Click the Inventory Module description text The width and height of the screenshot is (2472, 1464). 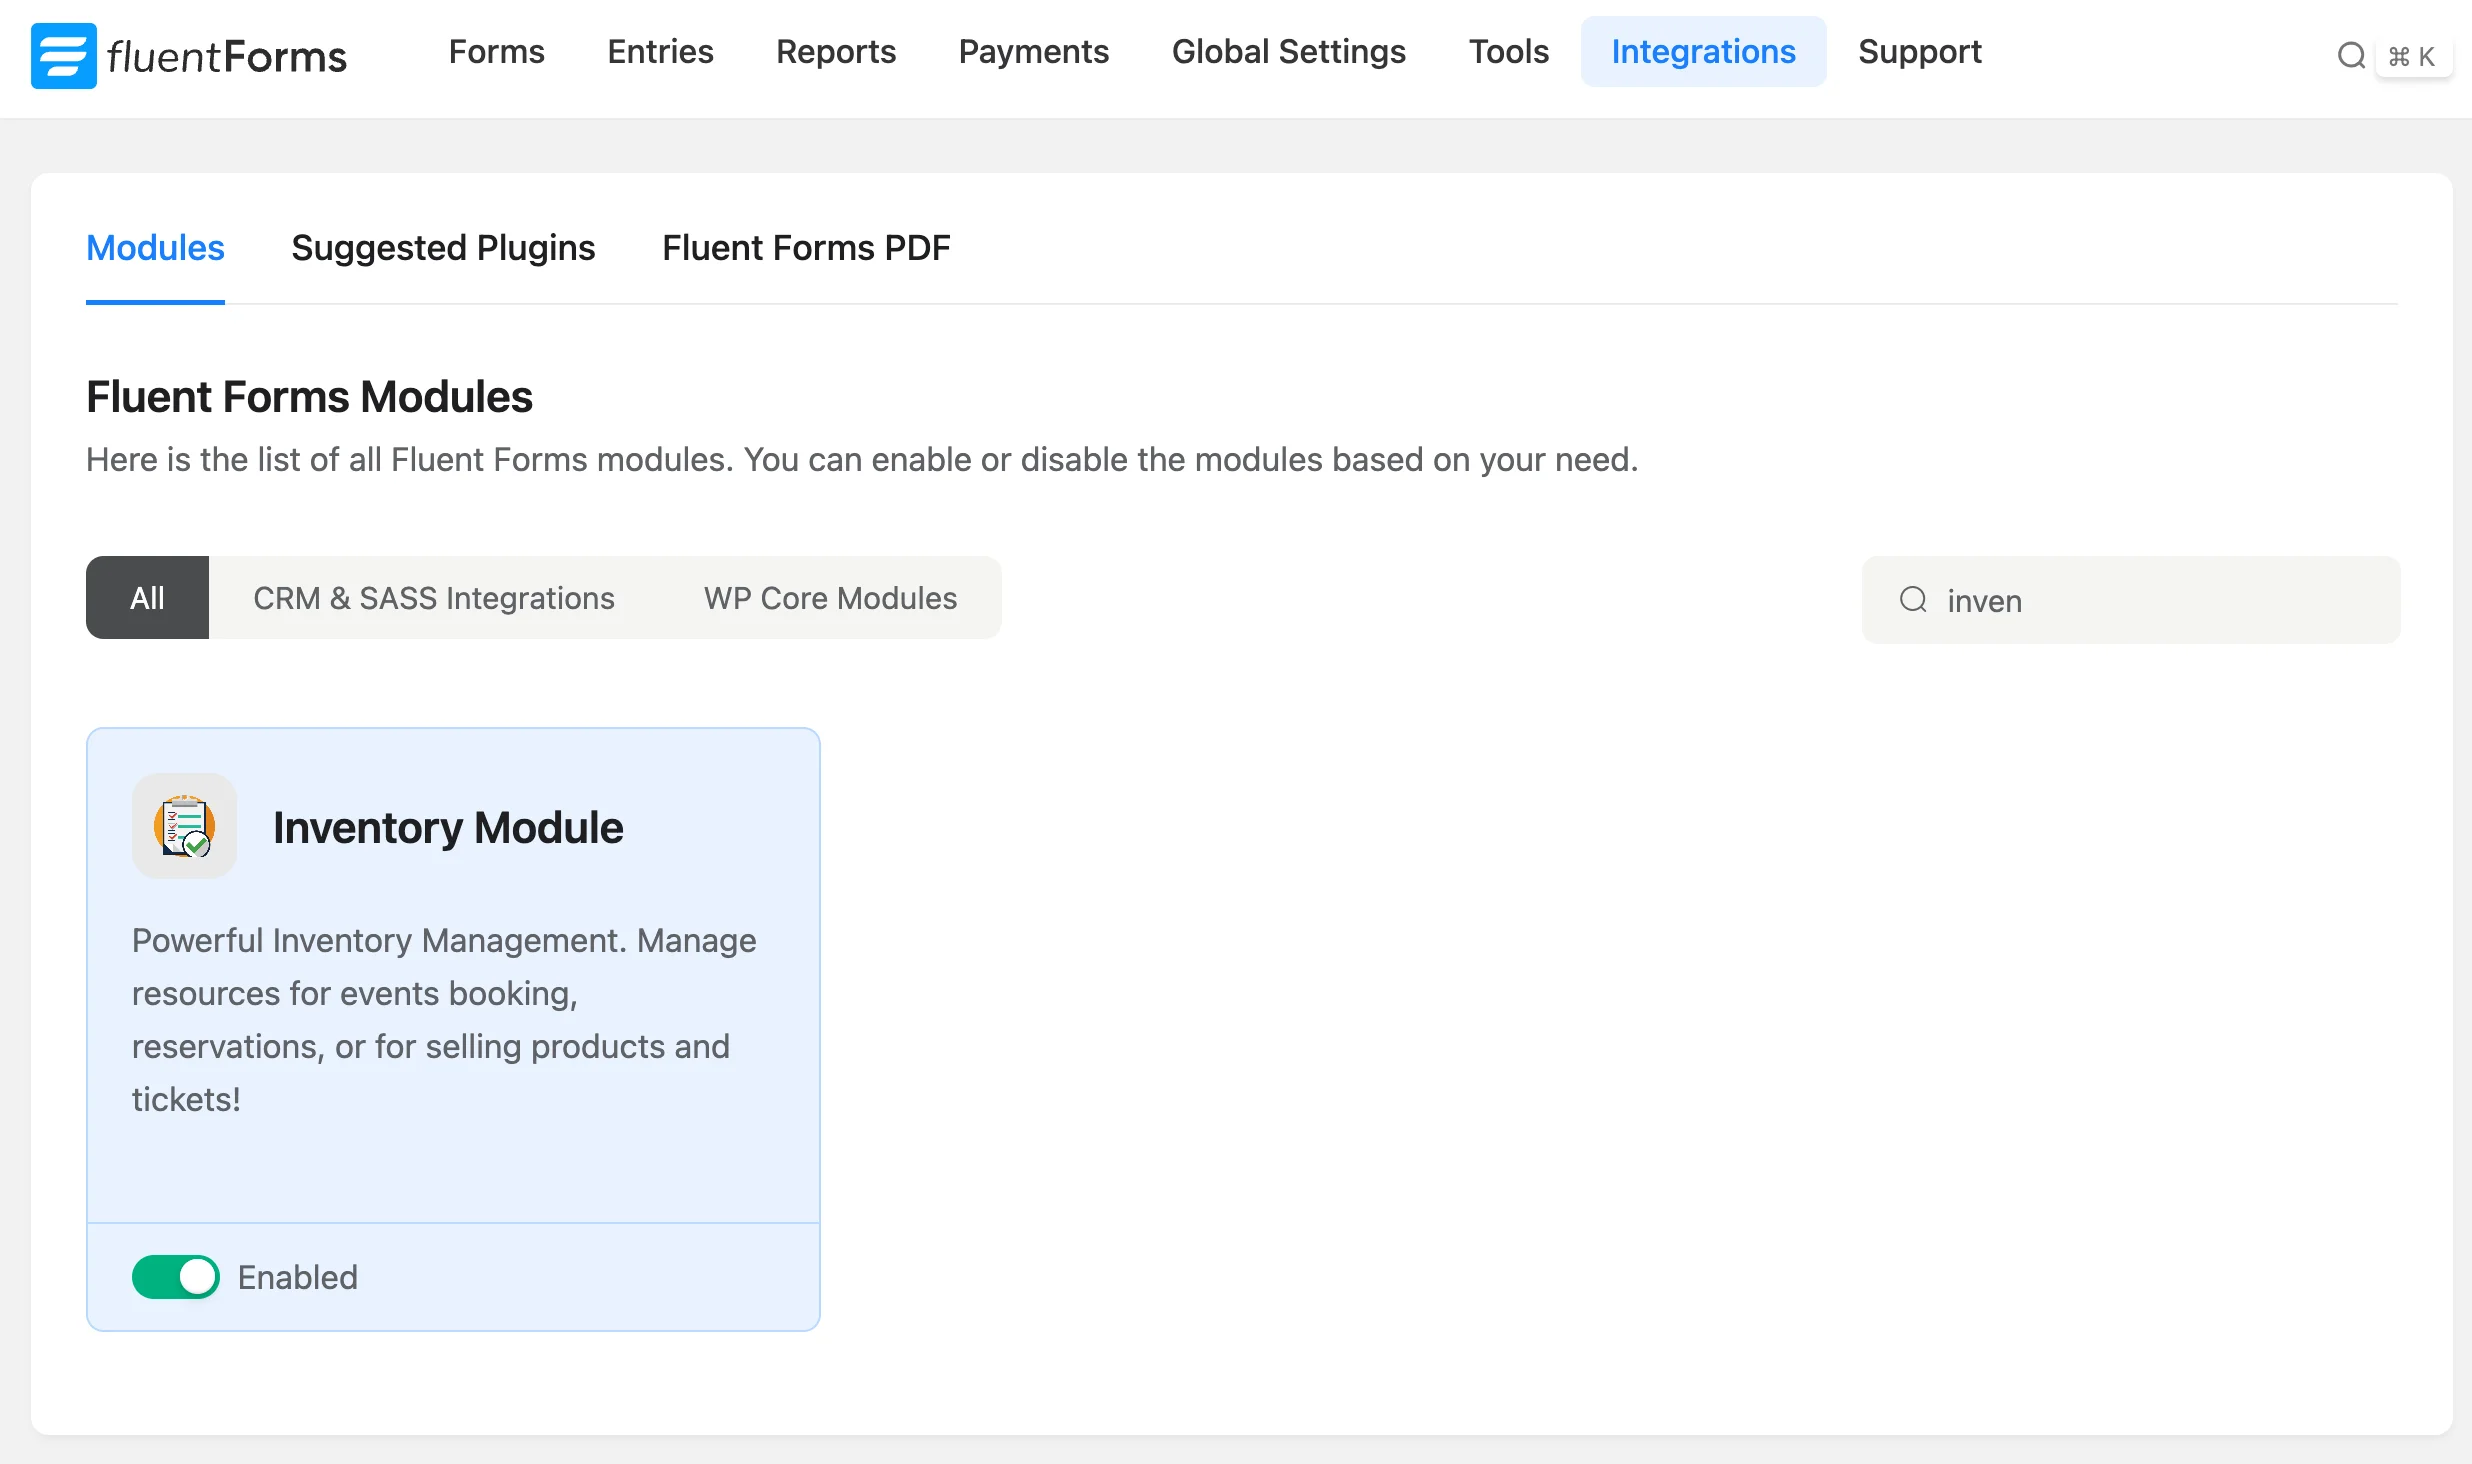click(x=445, y=1019)
